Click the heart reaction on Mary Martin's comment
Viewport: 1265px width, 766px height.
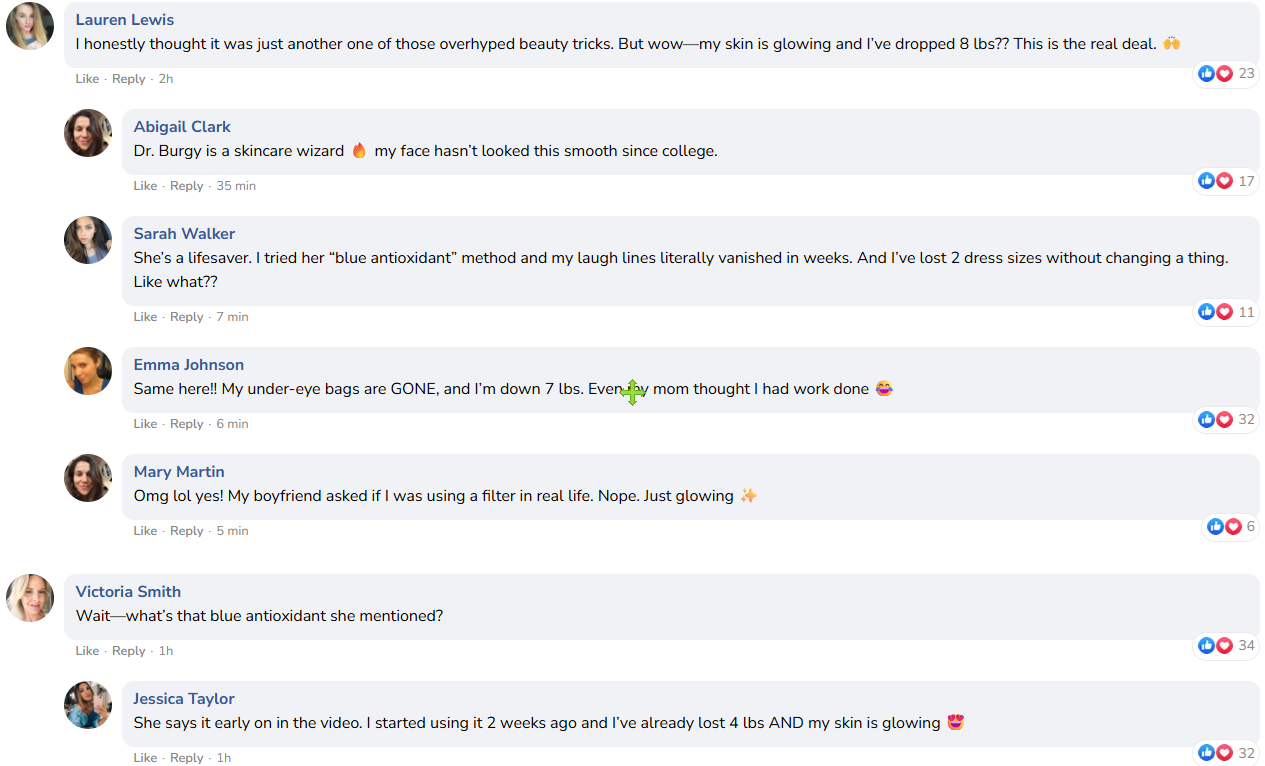click(x=1233, y=526)
